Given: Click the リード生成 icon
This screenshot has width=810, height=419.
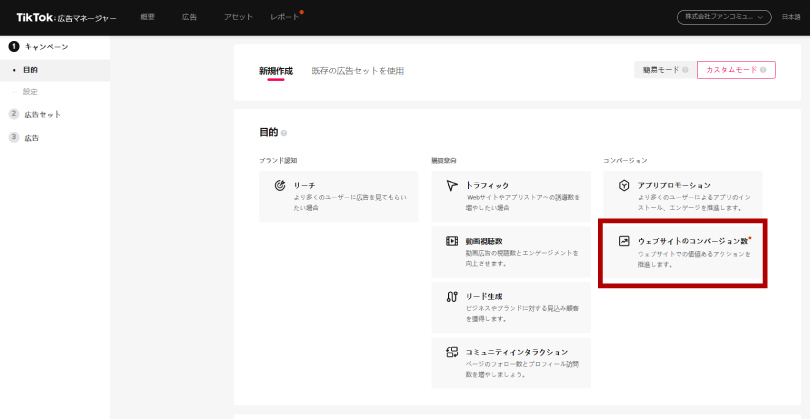Looking at the screenshot, I should pyautogui.click(x=452, y=297).
